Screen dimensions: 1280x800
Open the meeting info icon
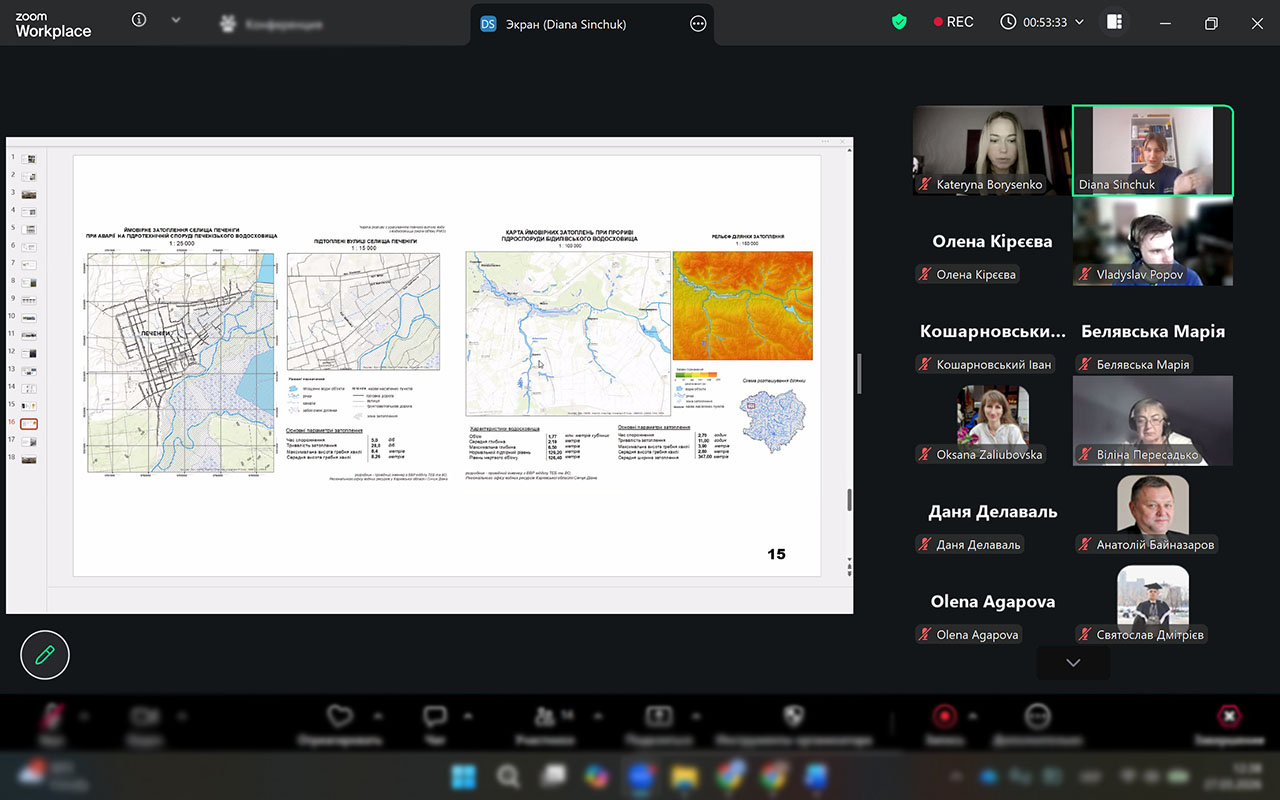[x=139, y=20]
